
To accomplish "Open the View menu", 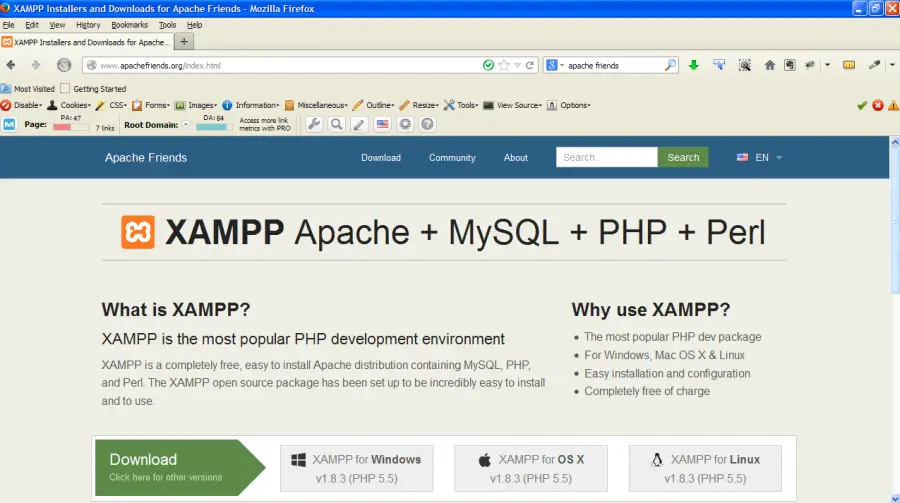I will point(57,25).
